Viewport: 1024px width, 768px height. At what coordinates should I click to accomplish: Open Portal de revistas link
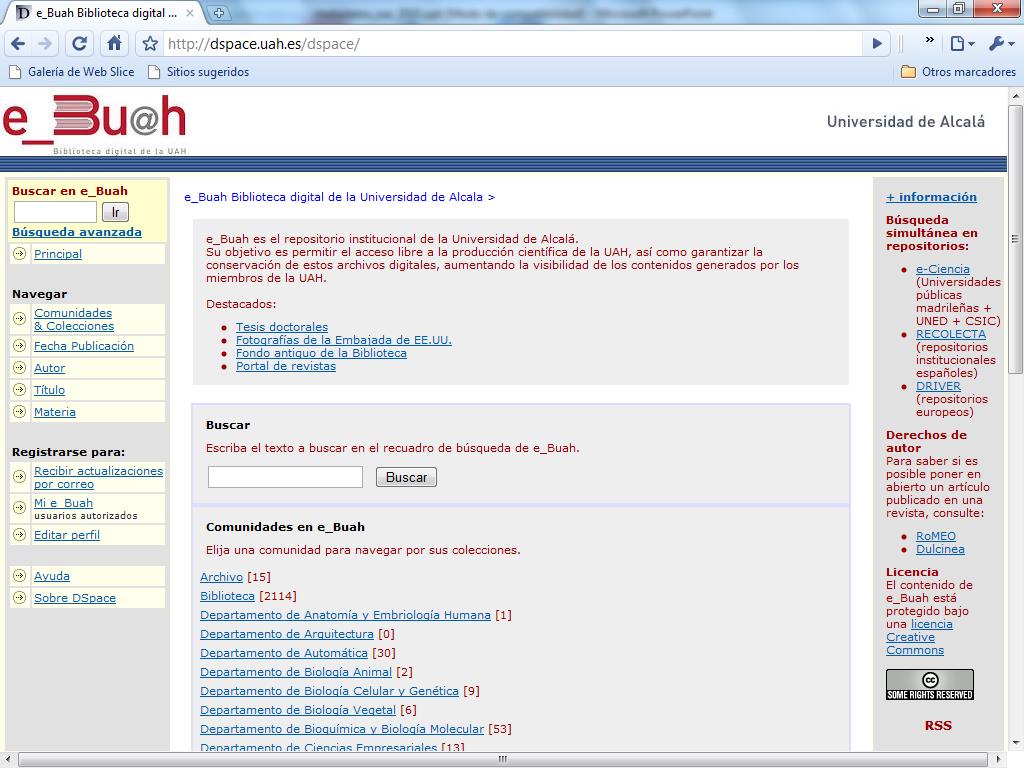pos(285,366)
